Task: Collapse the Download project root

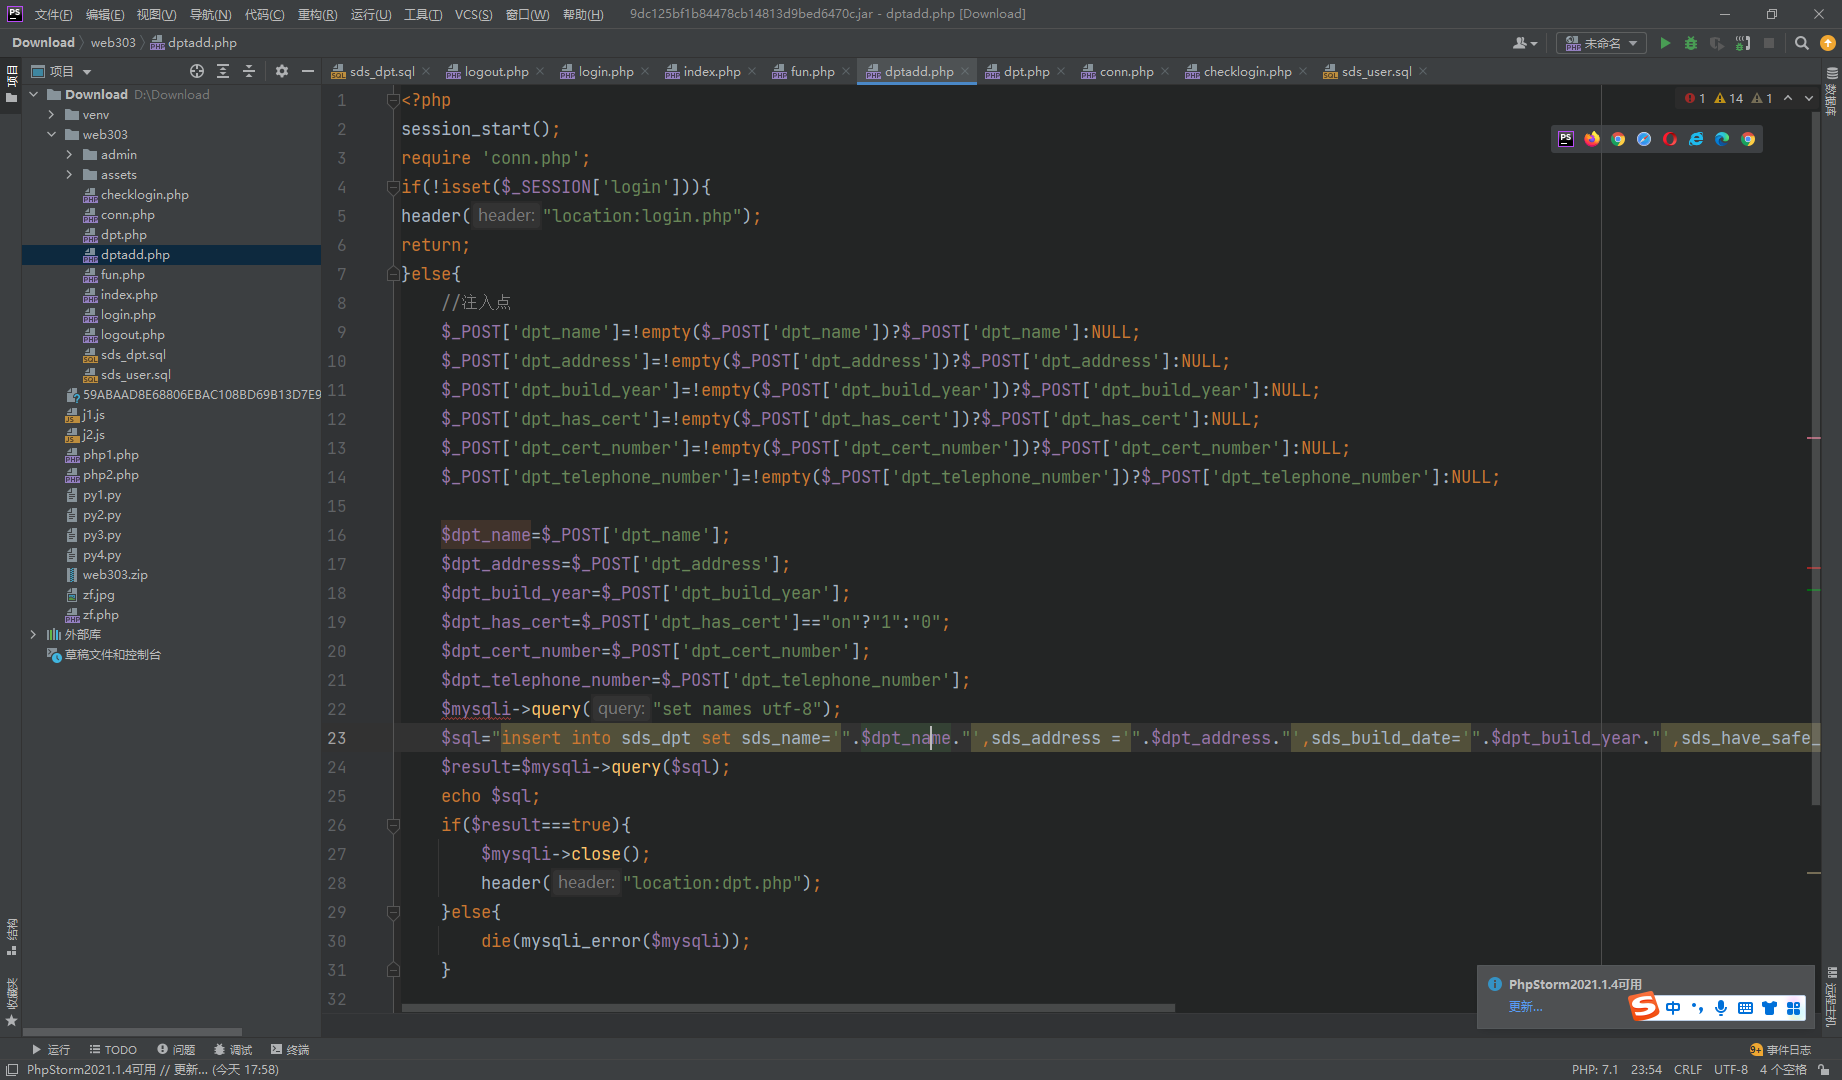Action: tap(33, 95)
